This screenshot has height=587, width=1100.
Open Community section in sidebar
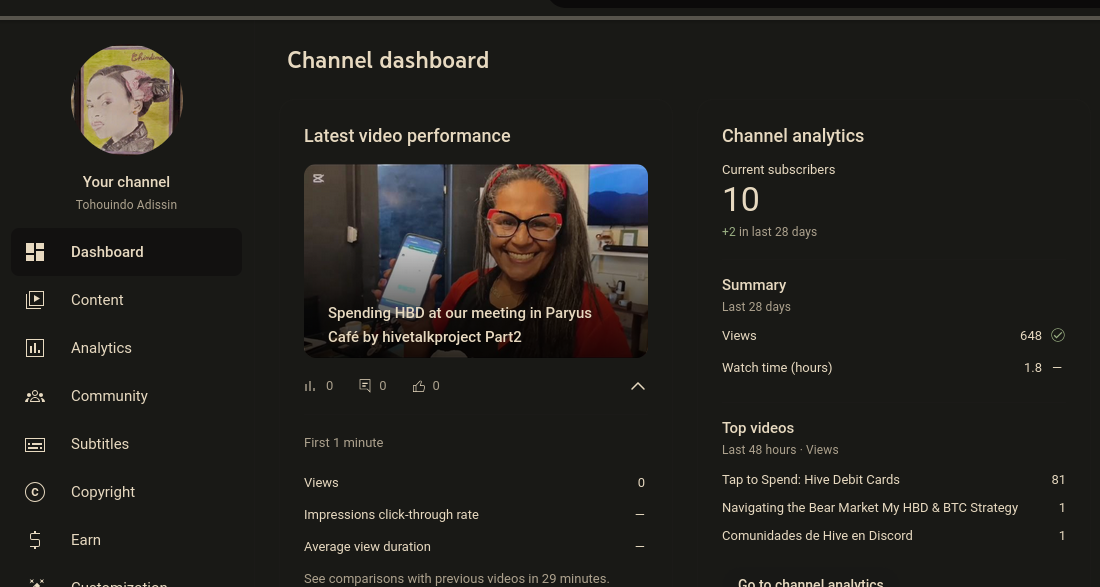tap(126, 396)
